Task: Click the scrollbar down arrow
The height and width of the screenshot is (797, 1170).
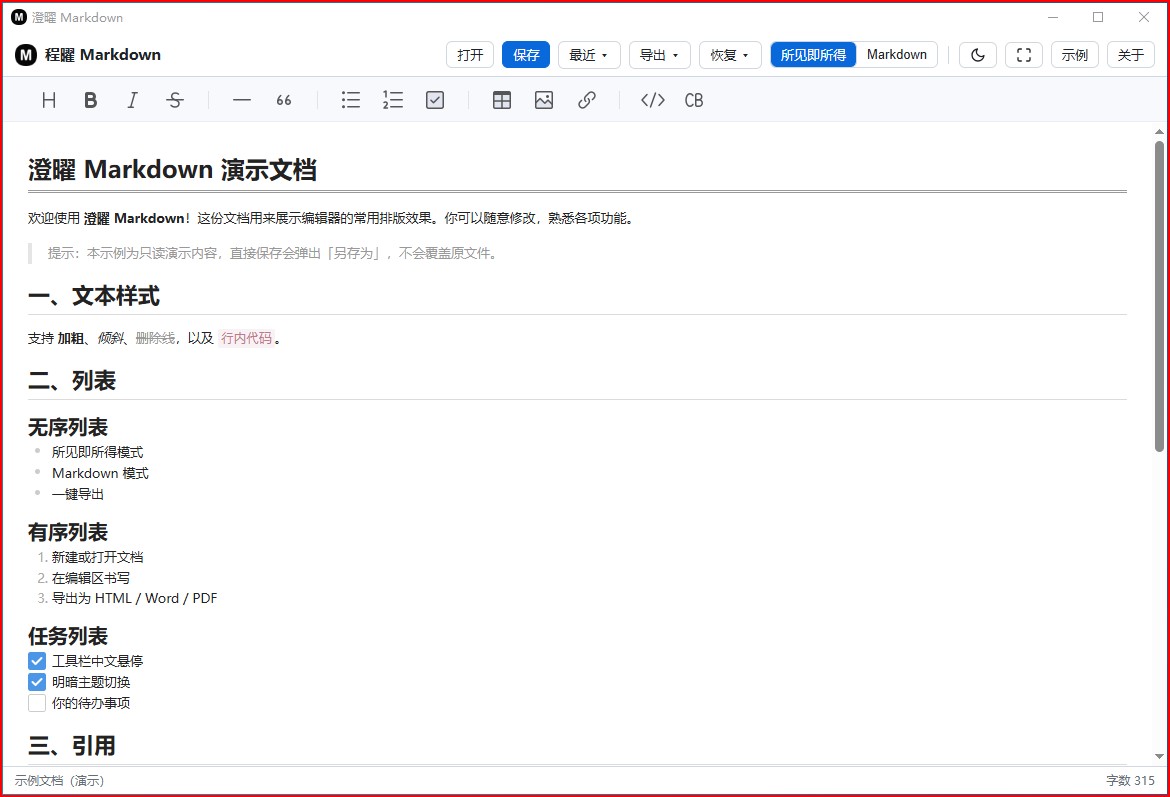Action: 1159,756
